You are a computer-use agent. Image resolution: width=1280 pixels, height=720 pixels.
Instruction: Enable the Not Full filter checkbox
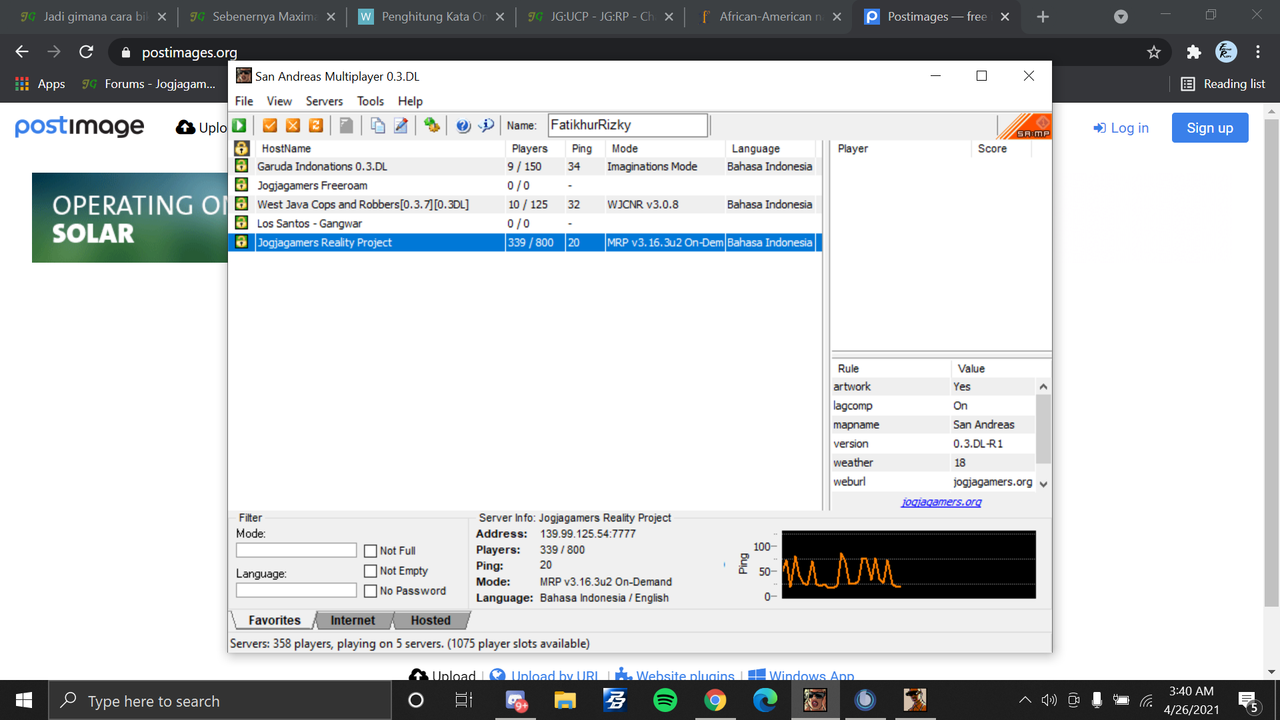click(x=370, y=551)
